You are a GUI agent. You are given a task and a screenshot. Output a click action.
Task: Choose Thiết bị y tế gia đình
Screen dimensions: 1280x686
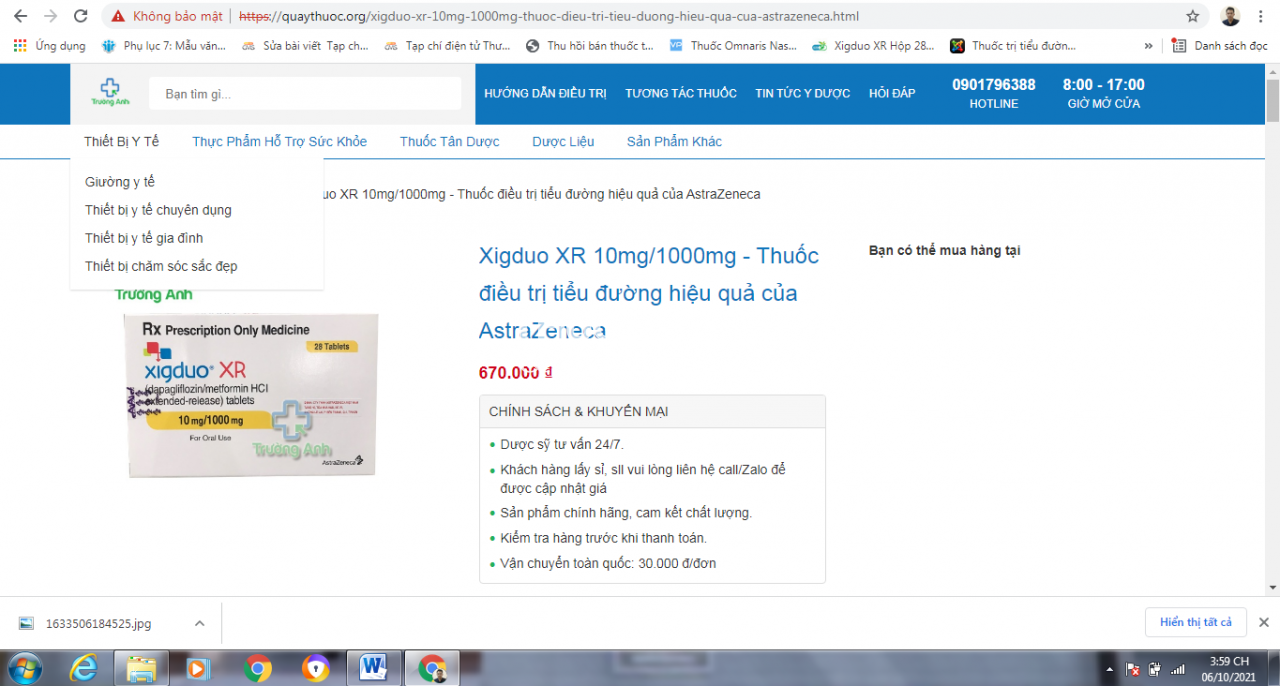point(144,238)
